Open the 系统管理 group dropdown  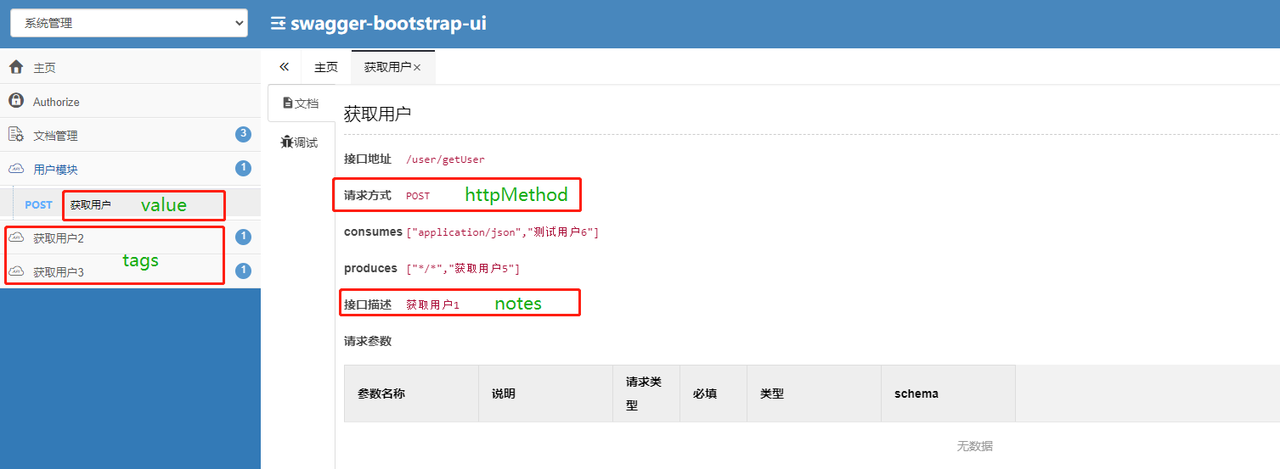coord(129,23)
